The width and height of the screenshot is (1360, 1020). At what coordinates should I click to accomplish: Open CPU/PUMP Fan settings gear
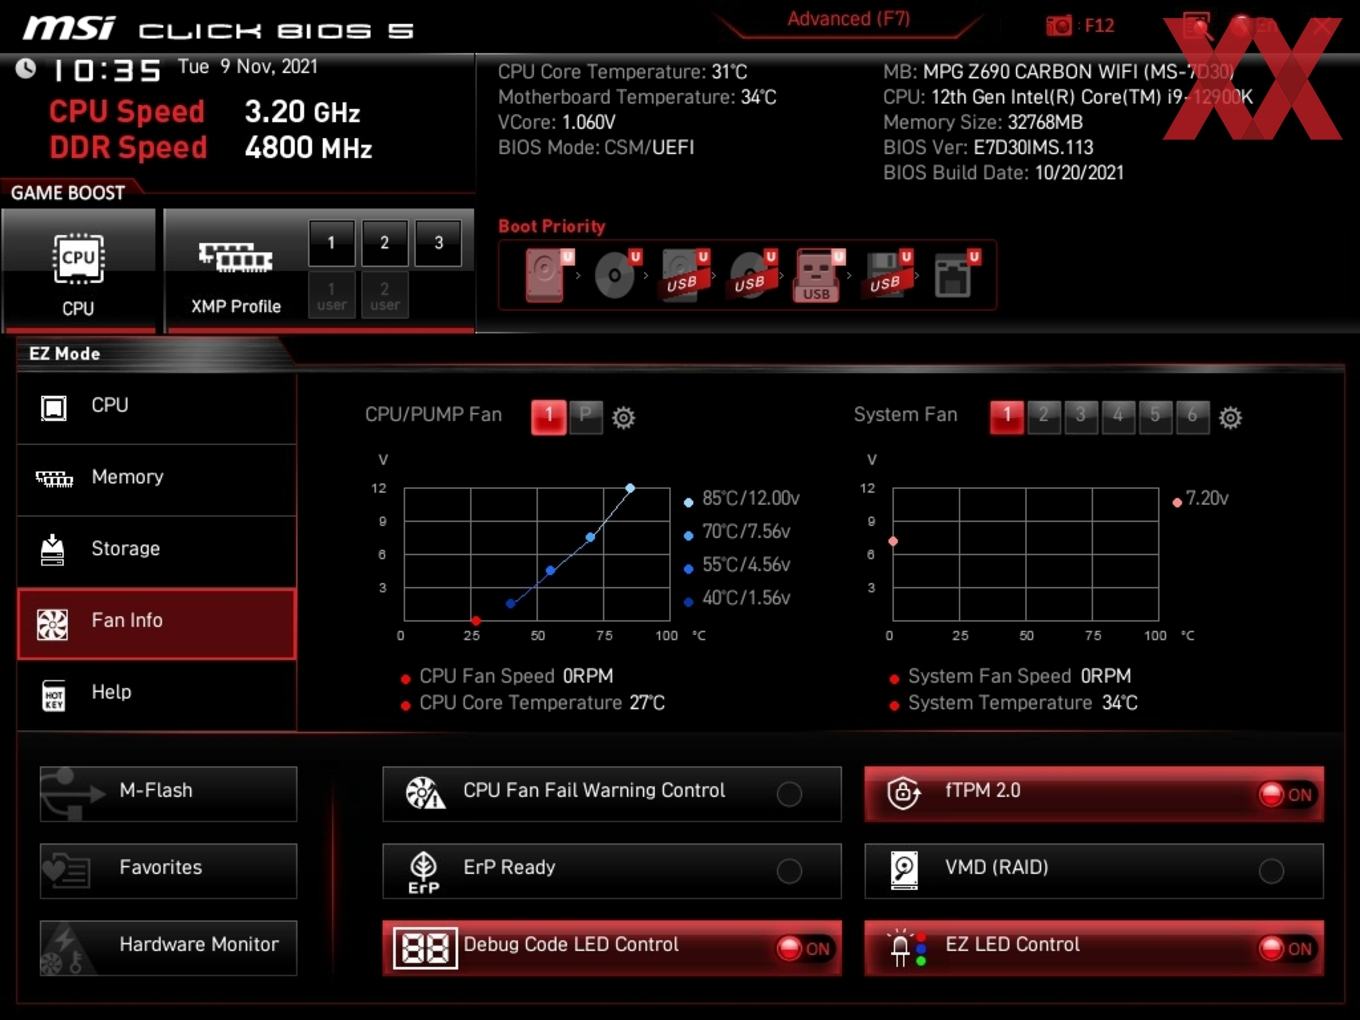point(624,417)
